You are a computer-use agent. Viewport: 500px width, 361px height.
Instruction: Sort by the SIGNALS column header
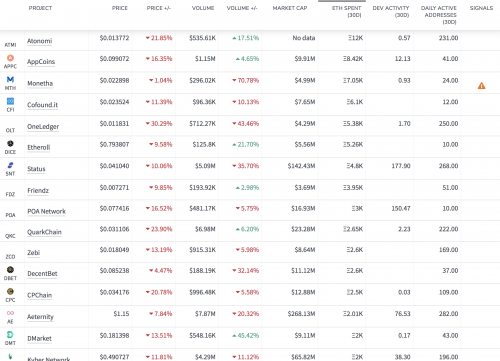tap(481, 8)
